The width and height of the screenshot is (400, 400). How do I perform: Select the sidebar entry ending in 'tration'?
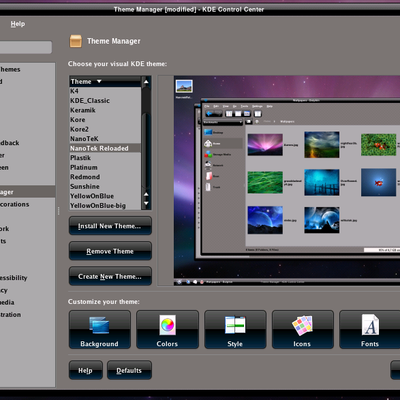[27, 315]
